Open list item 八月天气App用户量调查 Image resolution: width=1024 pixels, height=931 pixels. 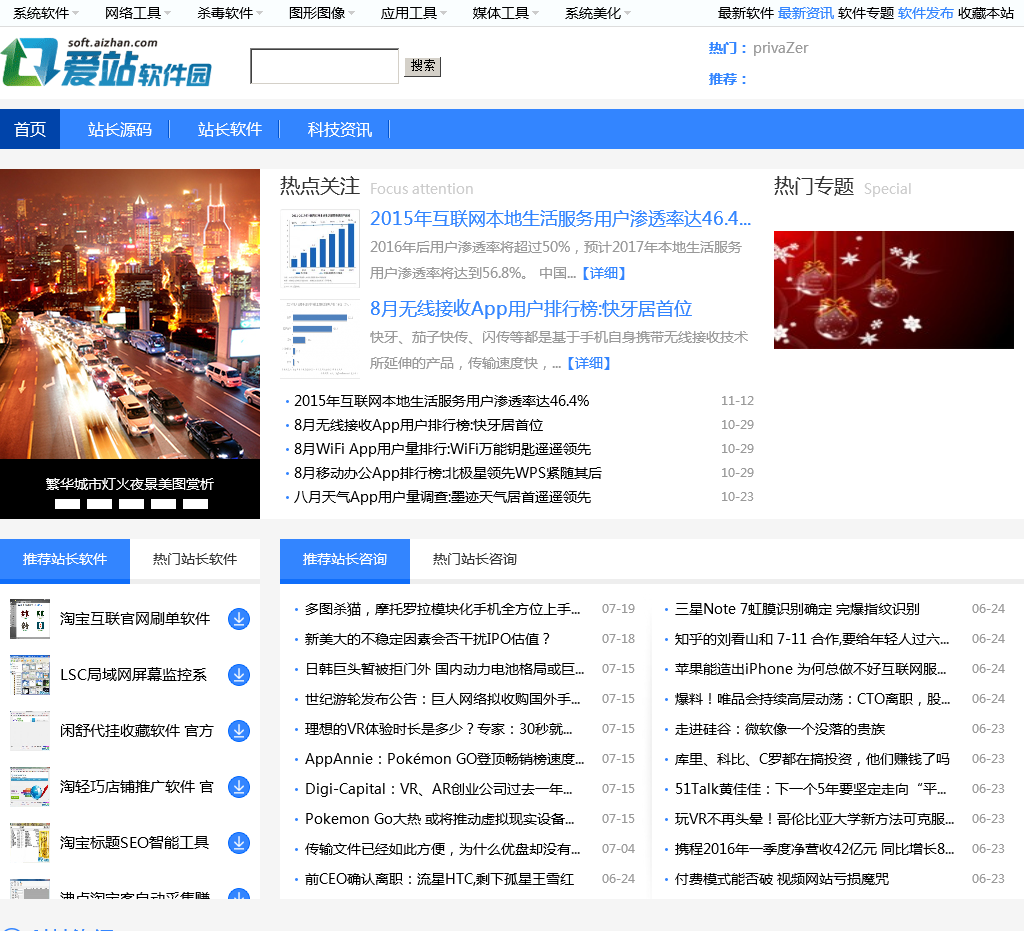[x=442, y=497]
